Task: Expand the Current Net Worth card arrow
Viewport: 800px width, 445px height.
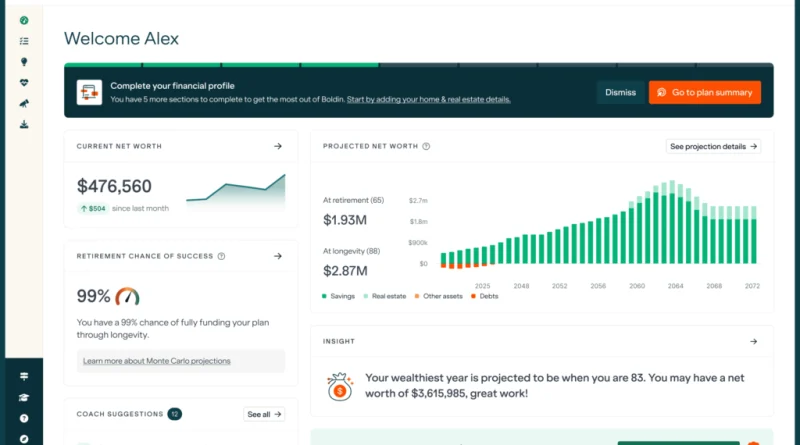Action: [278, 146]
